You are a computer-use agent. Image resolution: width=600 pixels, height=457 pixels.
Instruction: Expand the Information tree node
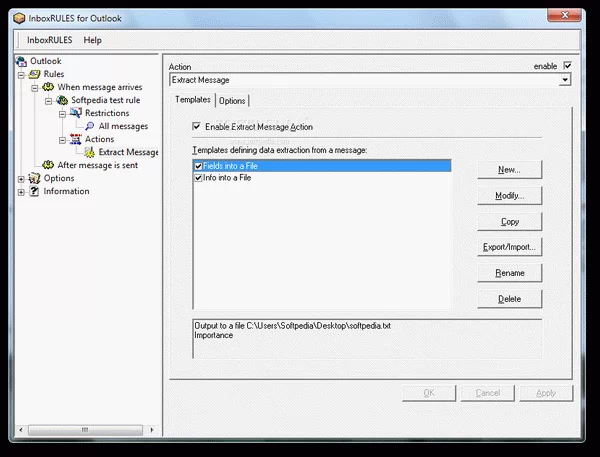(x=21, y=192)
